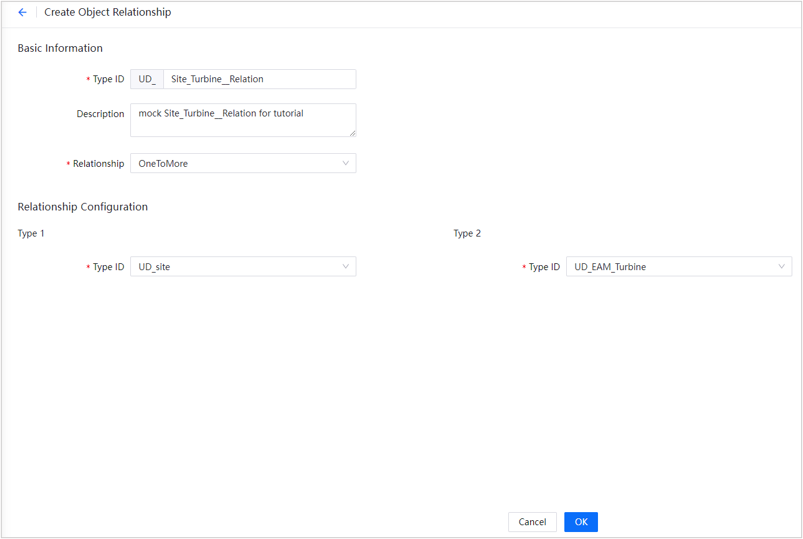803x539 pixels.
Task: Confirm with the blue OK button
Action: [580, 522]
